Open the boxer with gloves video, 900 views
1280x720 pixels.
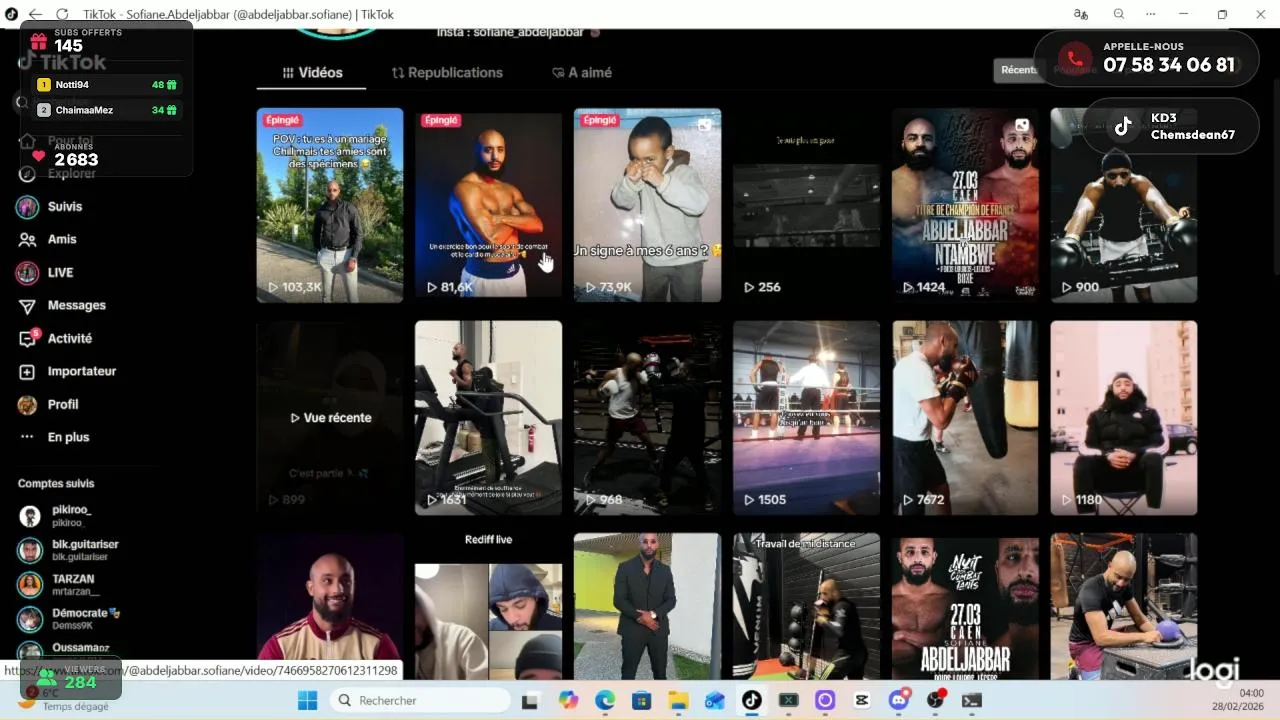click(x=1124, y=205)
